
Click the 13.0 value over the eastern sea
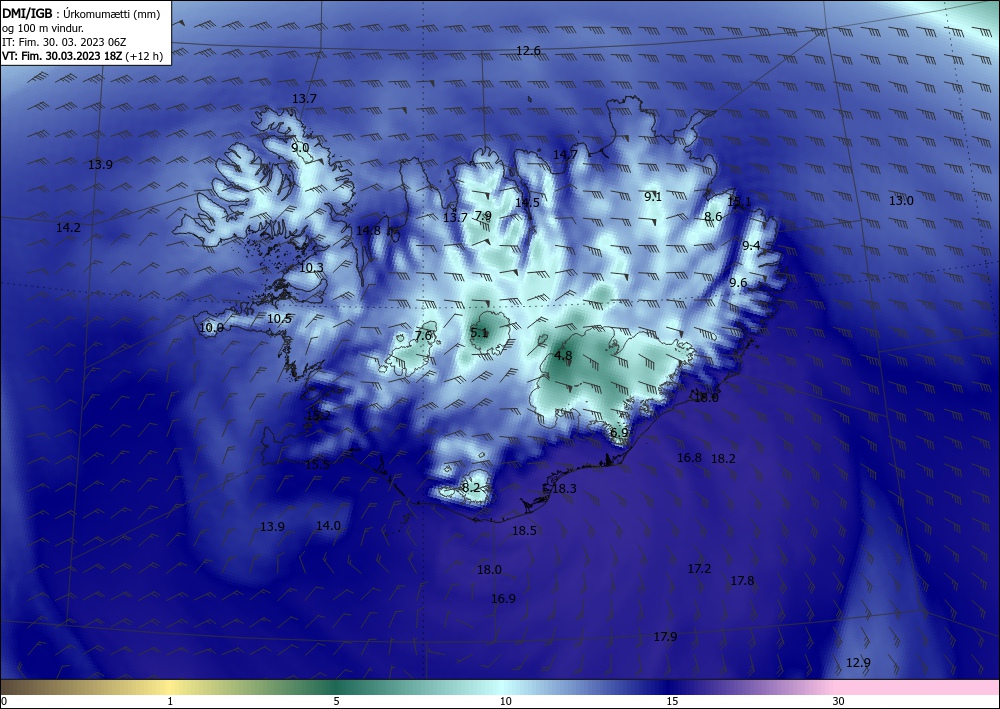tap(901, 201)
